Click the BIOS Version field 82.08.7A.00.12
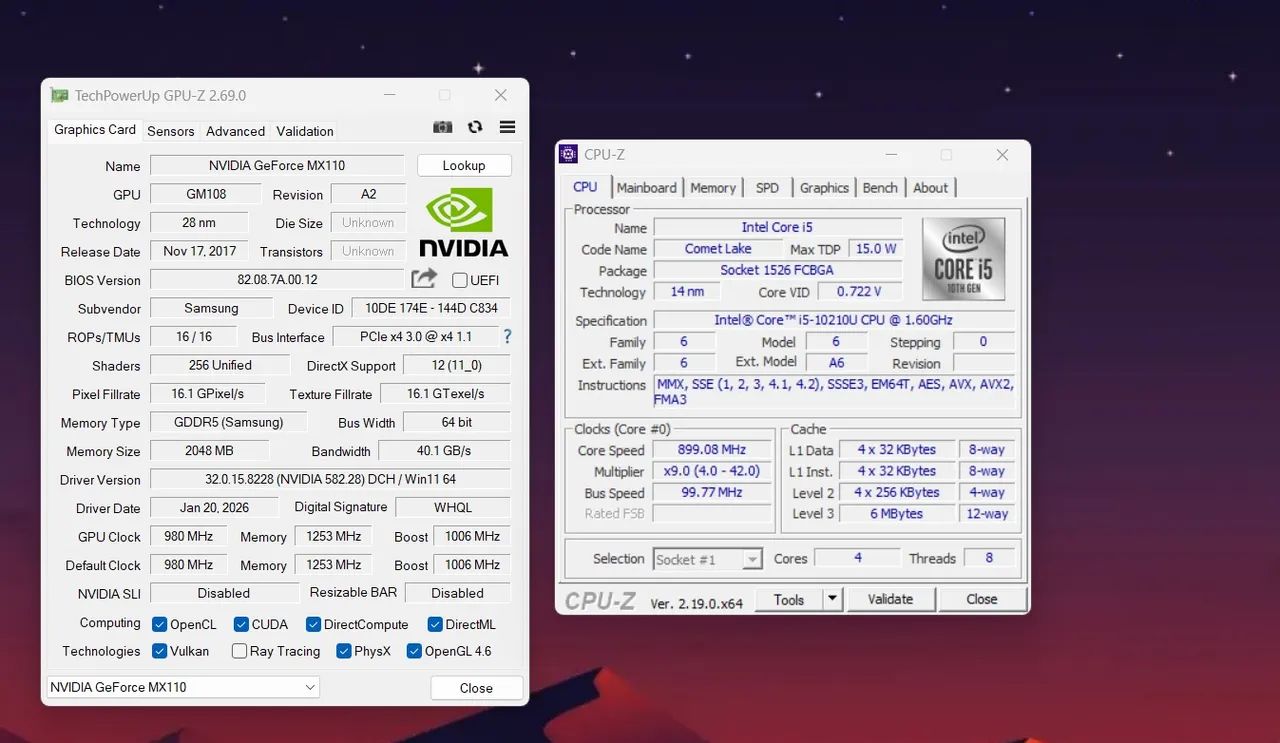Image resolution: width=1280 pixels, height=743 pixels. point(277,280)
